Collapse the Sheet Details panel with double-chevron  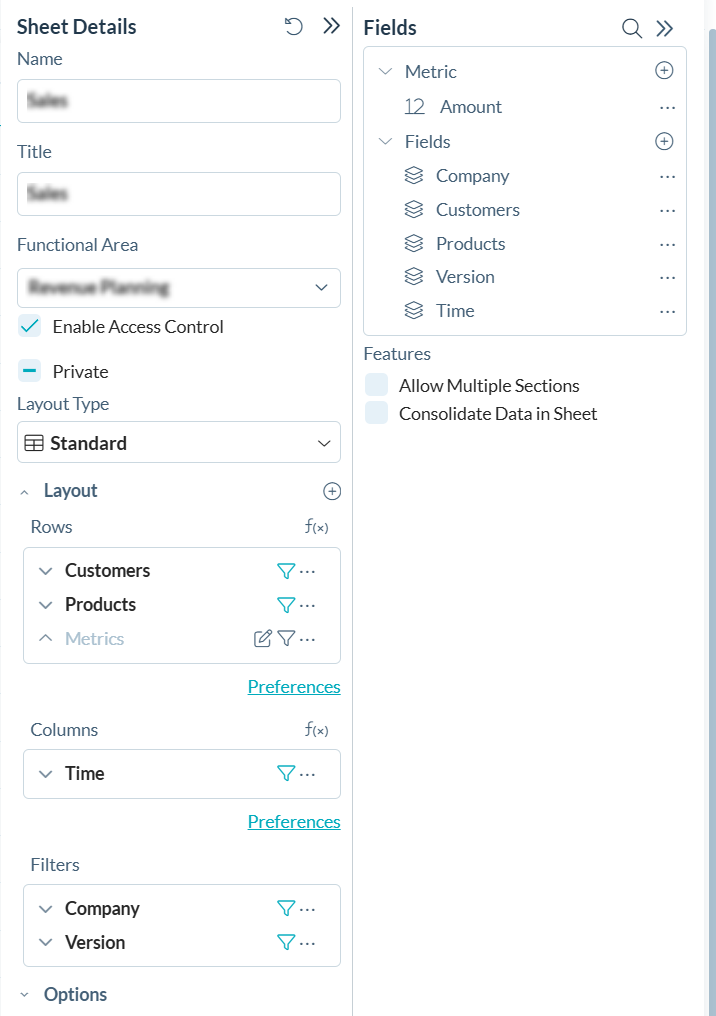click(331, 26)
